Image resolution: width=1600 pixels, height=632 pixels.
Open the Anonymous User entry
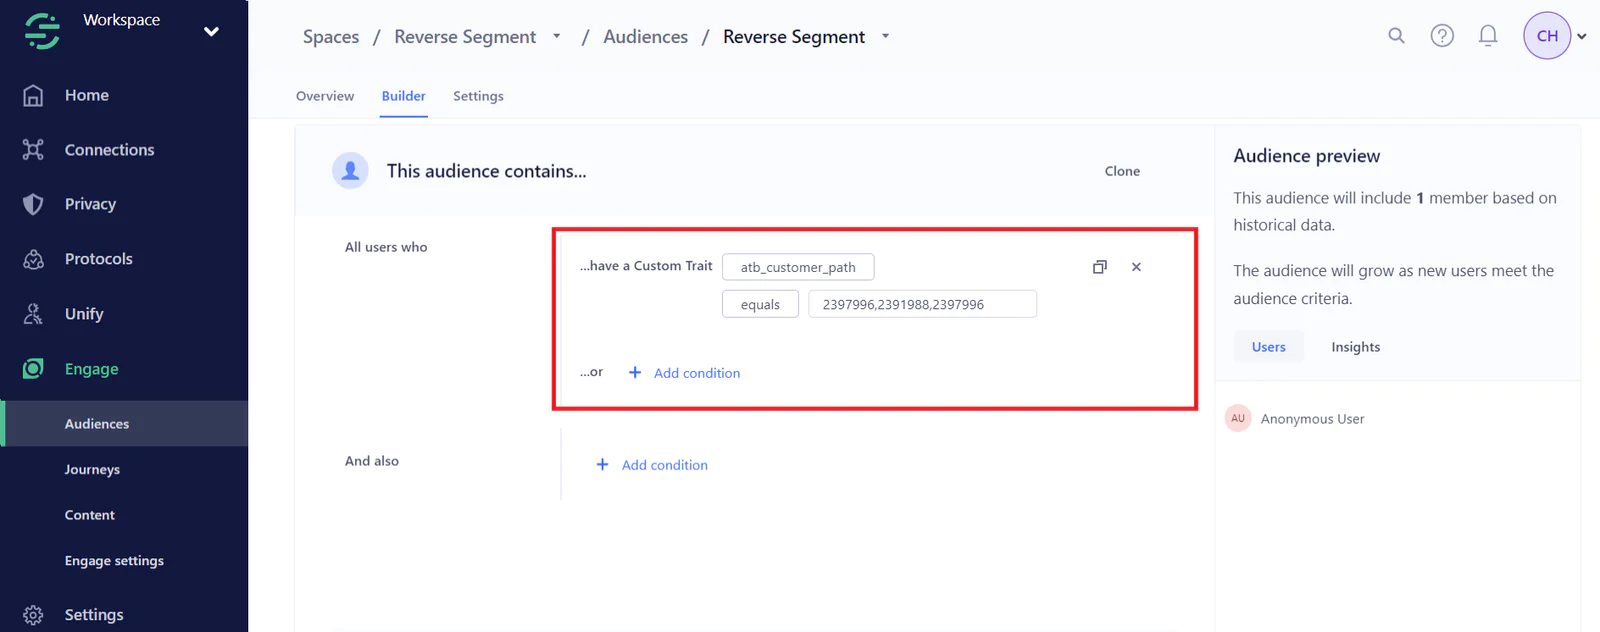click(x=1312, y=419)
